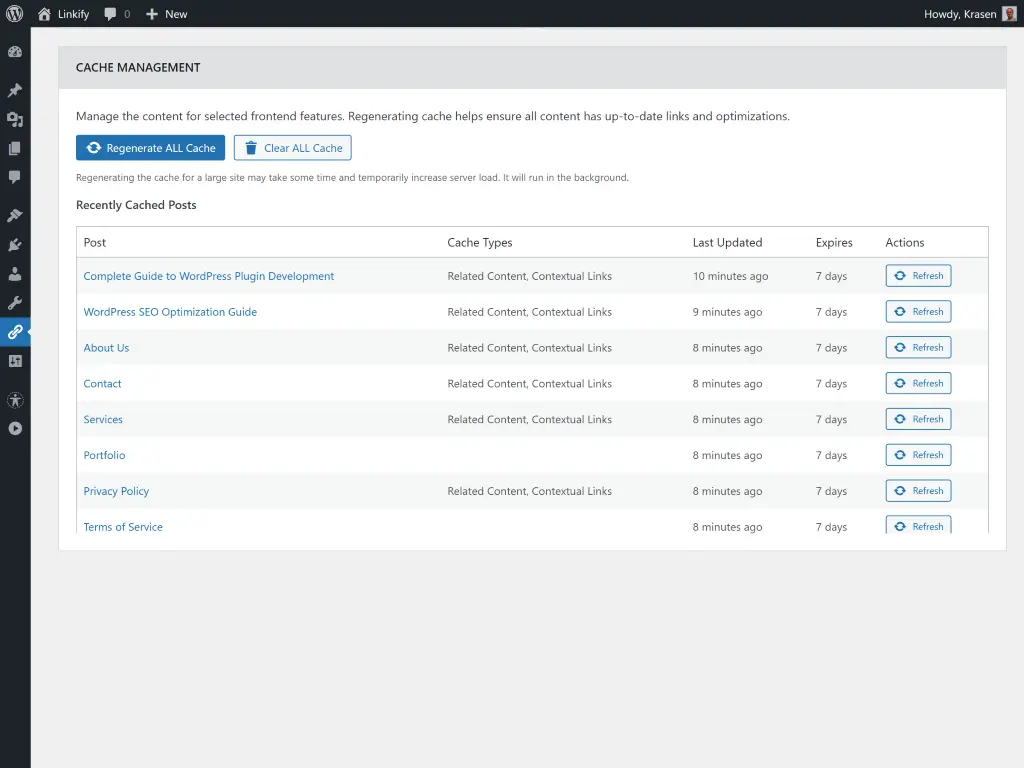Open the Media Library icon

tap(15, 119)
